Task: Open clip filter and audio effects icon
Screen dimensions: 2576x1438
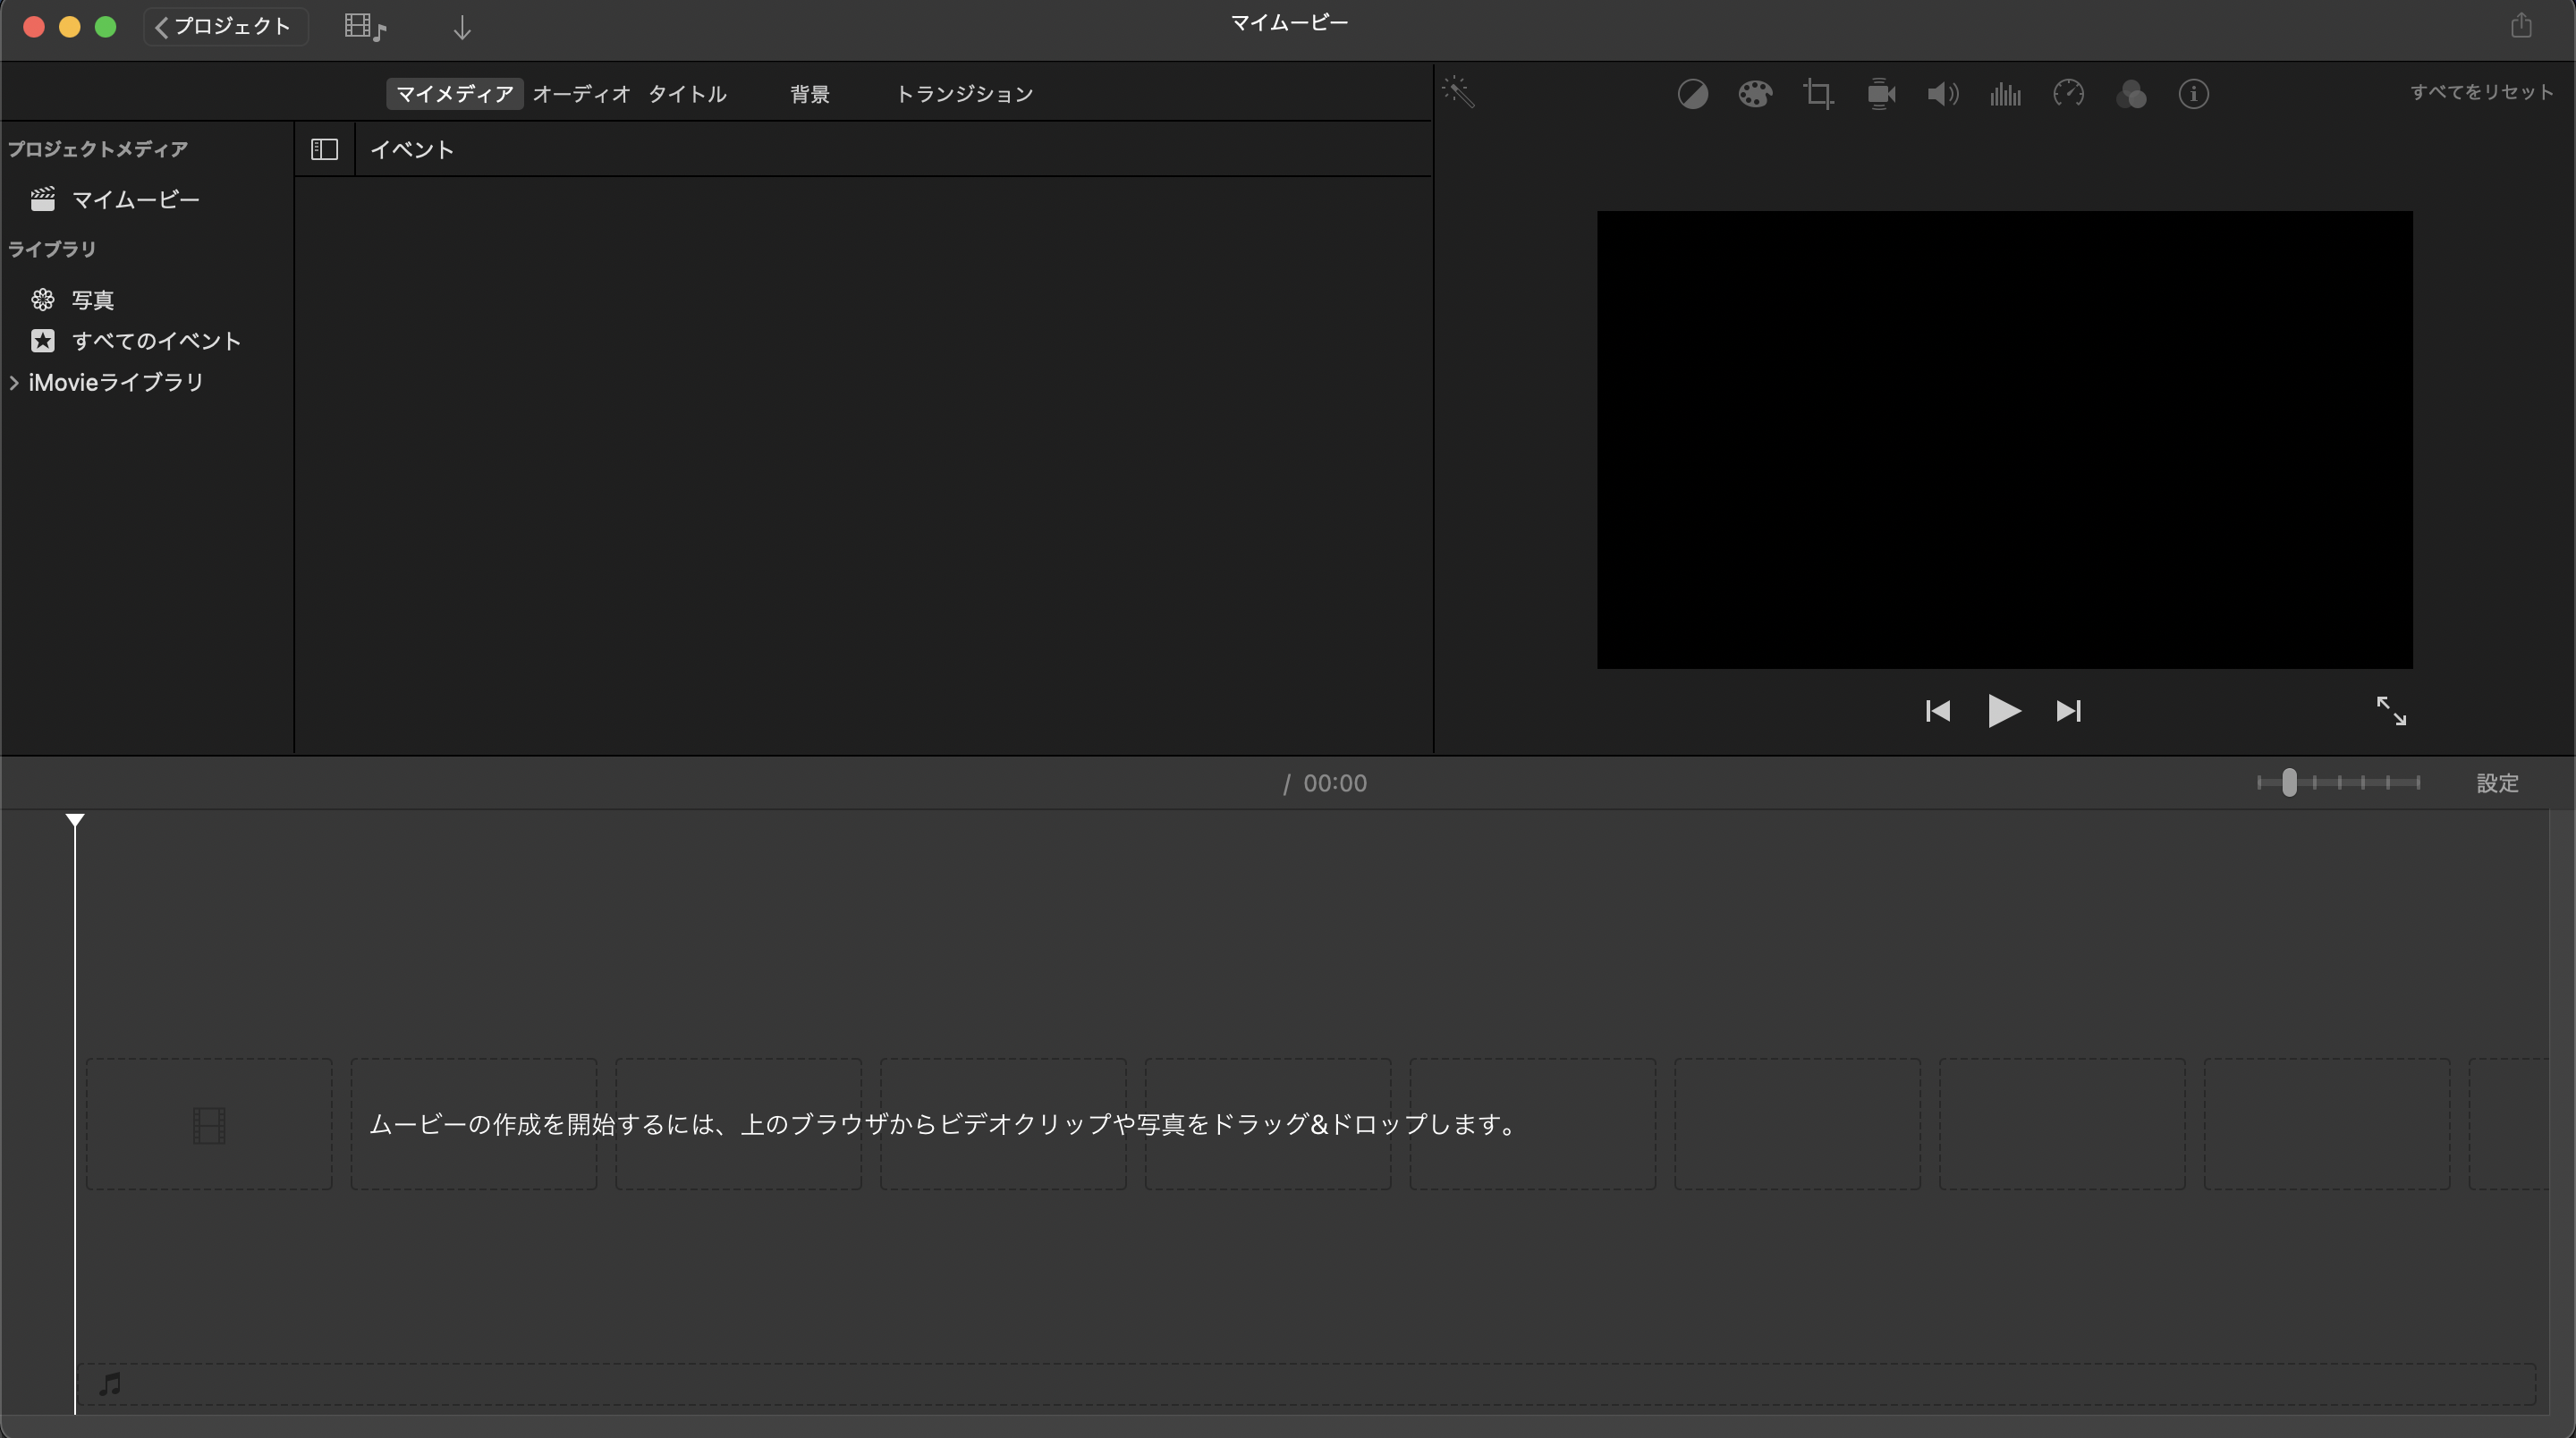Action: [2131, 94]
